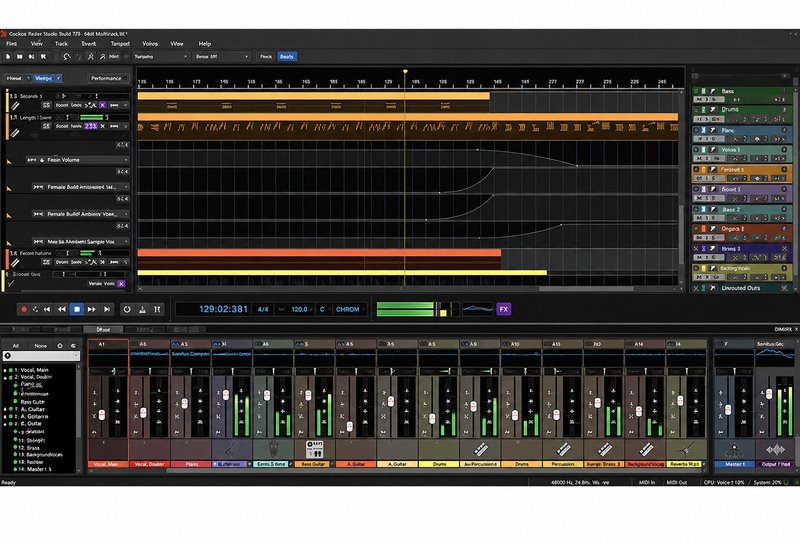This screenshot has height=542, width=800.
Task: Click the Piano channel fader knob
Action: (x=184, y=404)
